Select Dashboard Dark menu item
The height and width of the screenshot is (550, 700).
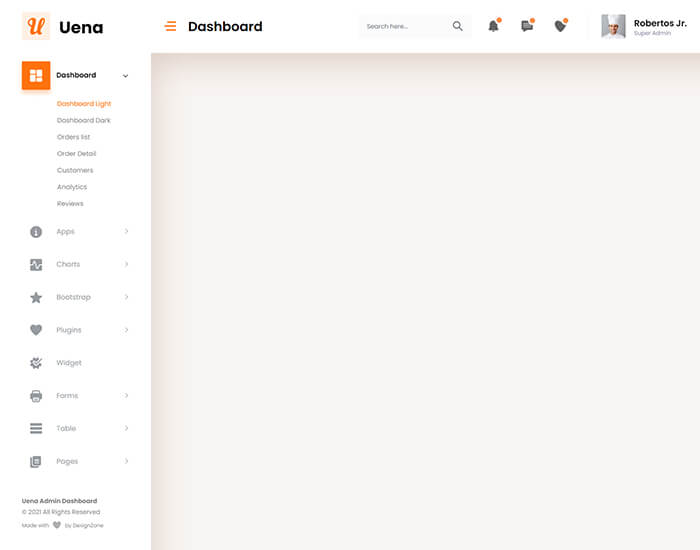84,120
